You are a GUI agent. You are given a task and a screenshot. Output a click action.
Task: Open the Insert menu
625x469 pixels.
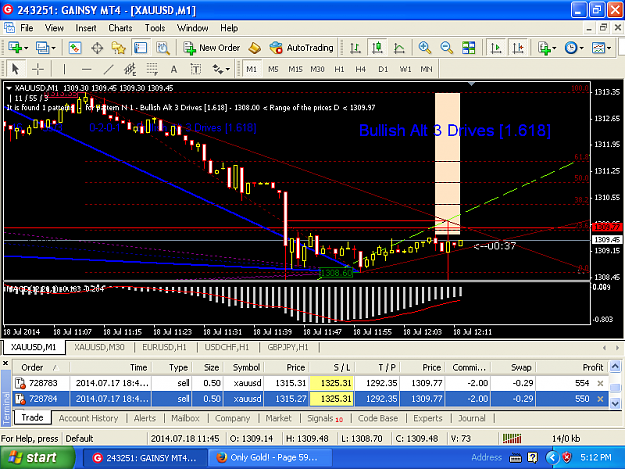[x=86, y=28]
